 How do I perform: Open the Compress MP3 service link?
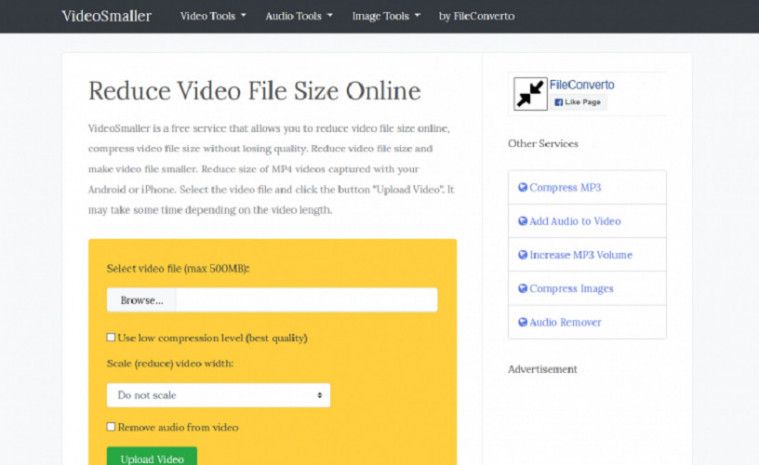click(565, 187)
